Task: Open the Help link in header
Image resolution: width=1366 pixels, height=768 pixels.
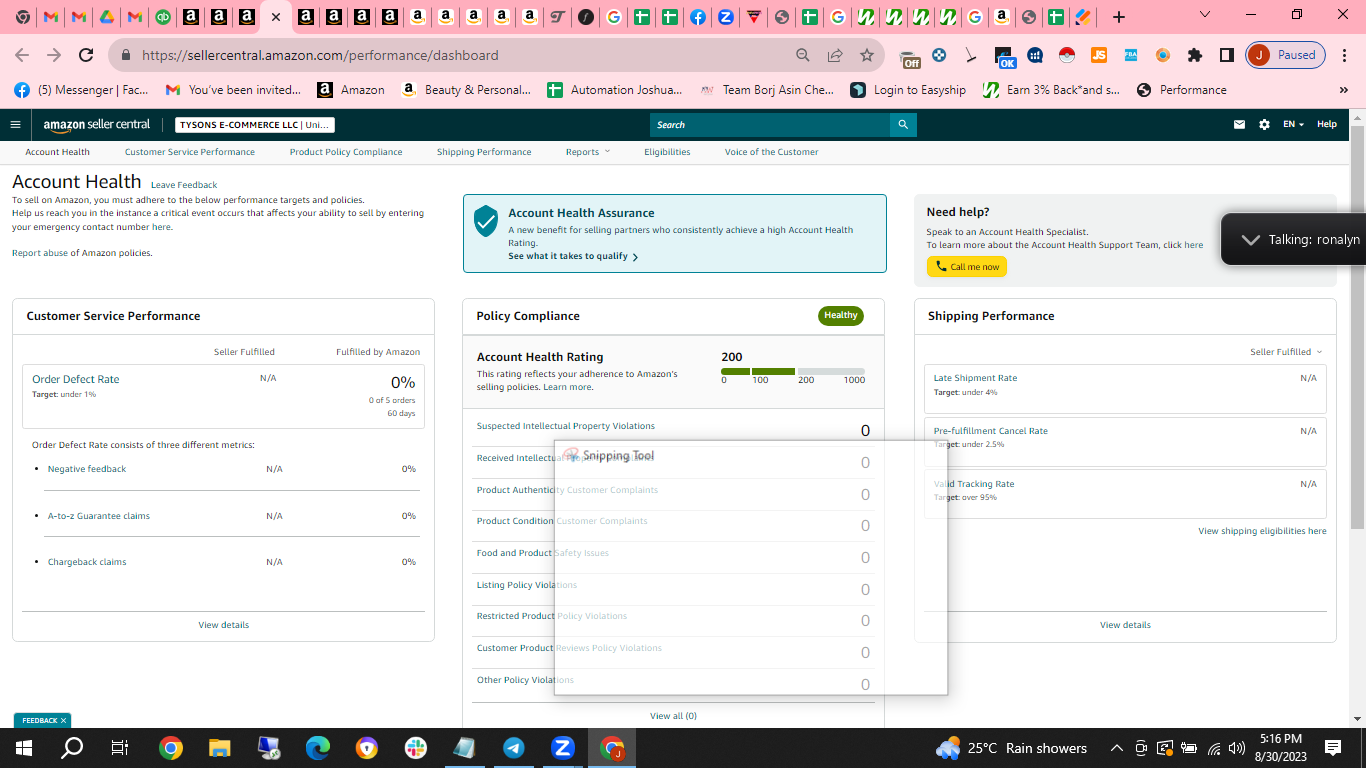Action: tap(1326, 124)
